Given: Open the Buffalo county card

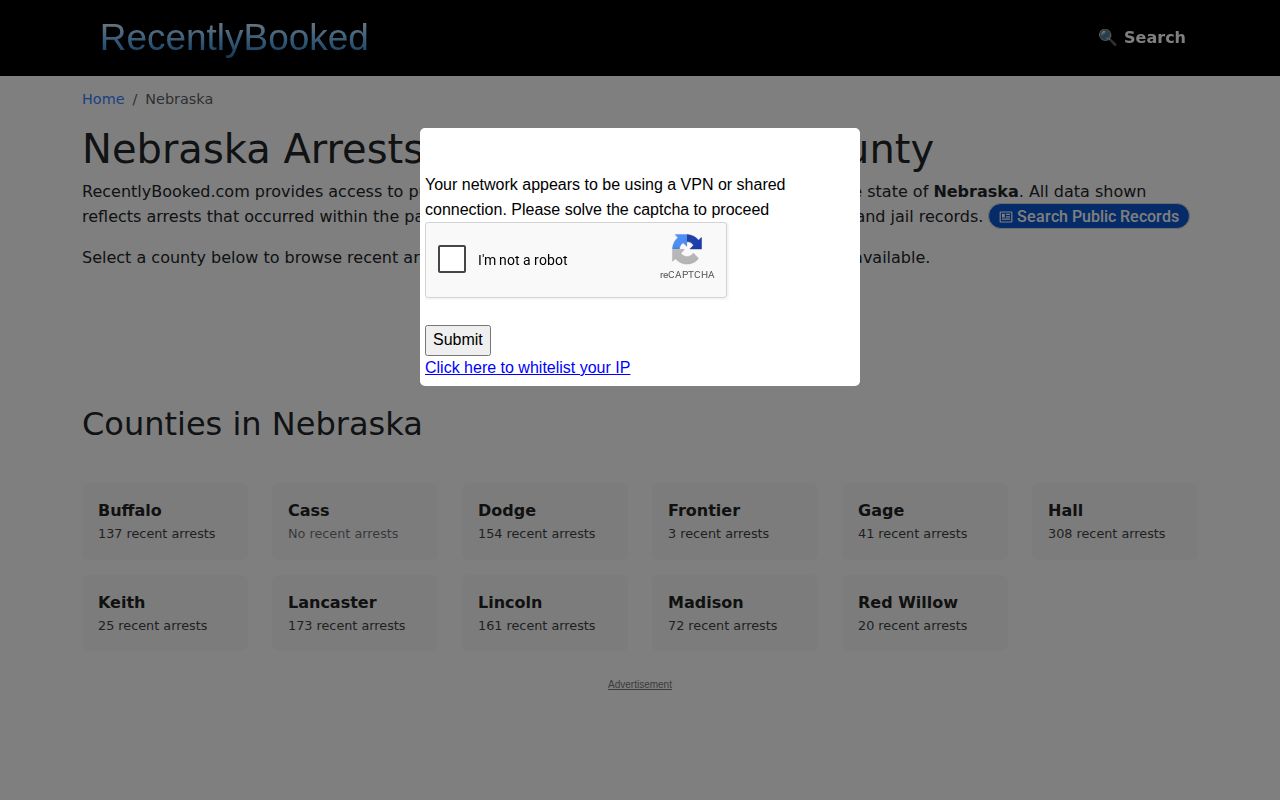Looking at the screenshot, I should click(x=165, y=521).
